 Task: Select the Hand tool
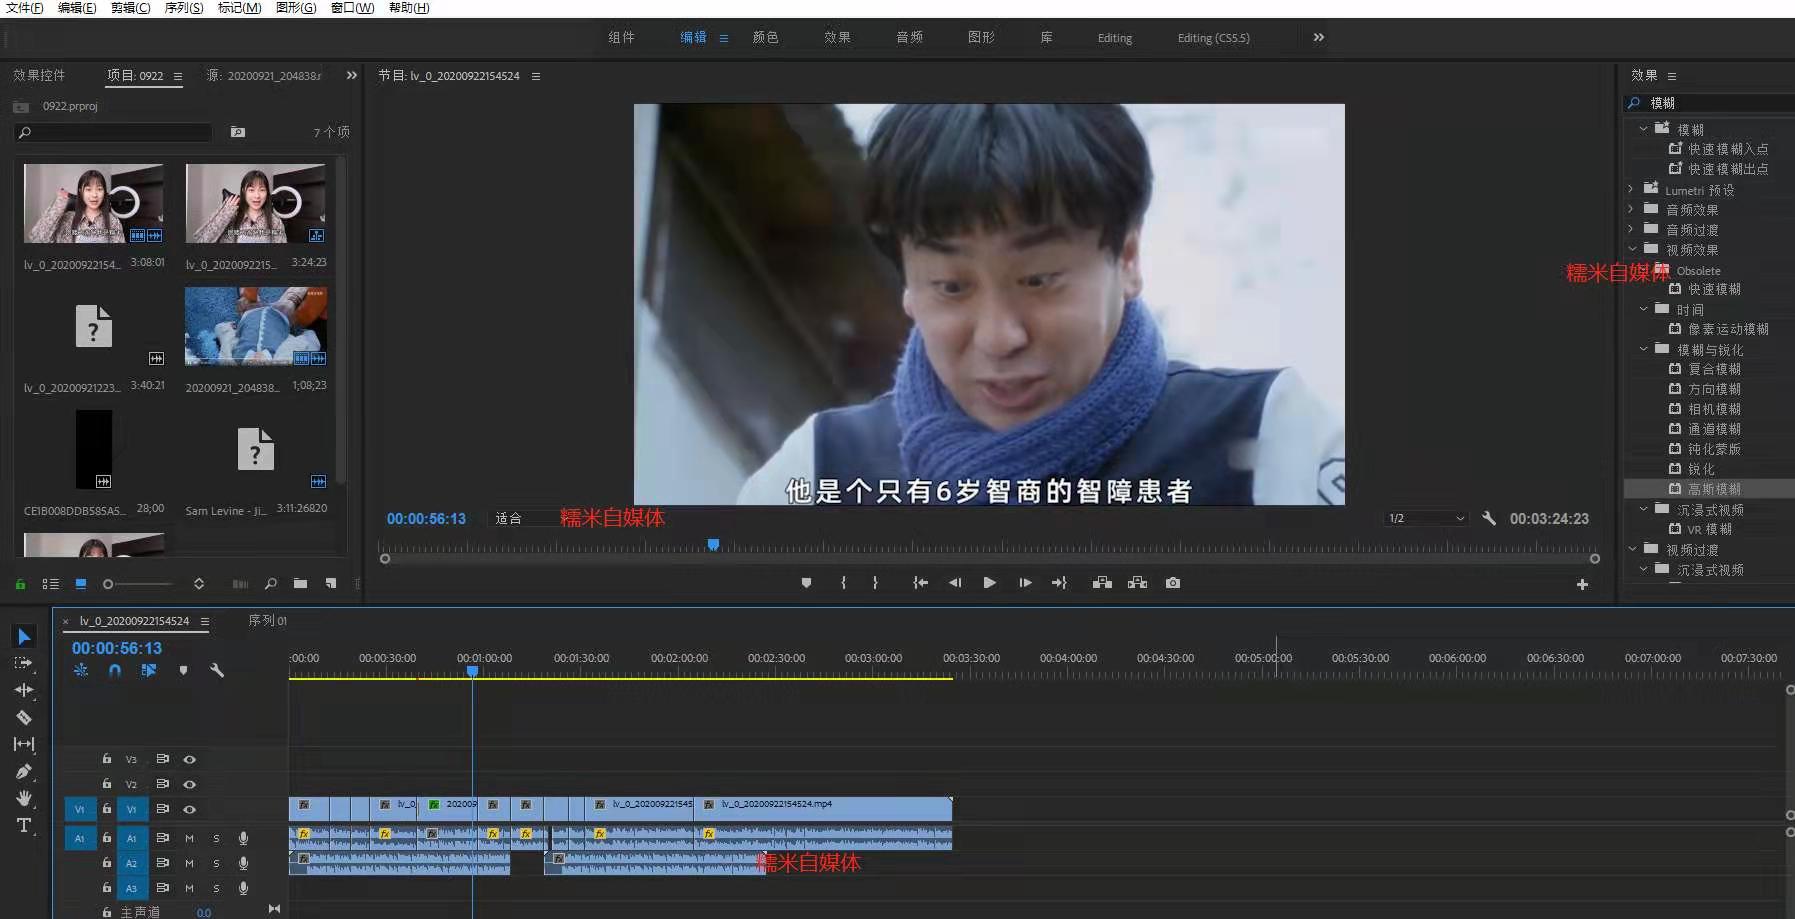[x=24, y=798]
